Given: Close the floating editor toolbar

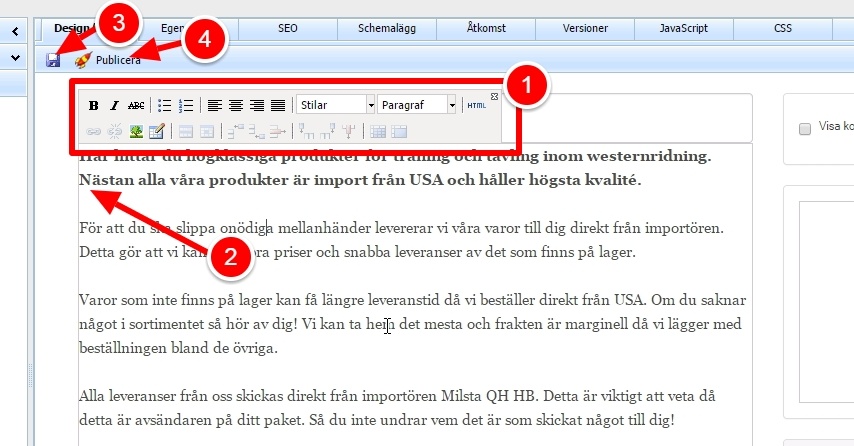Looking at the screenshot, I should click(494, 96).
